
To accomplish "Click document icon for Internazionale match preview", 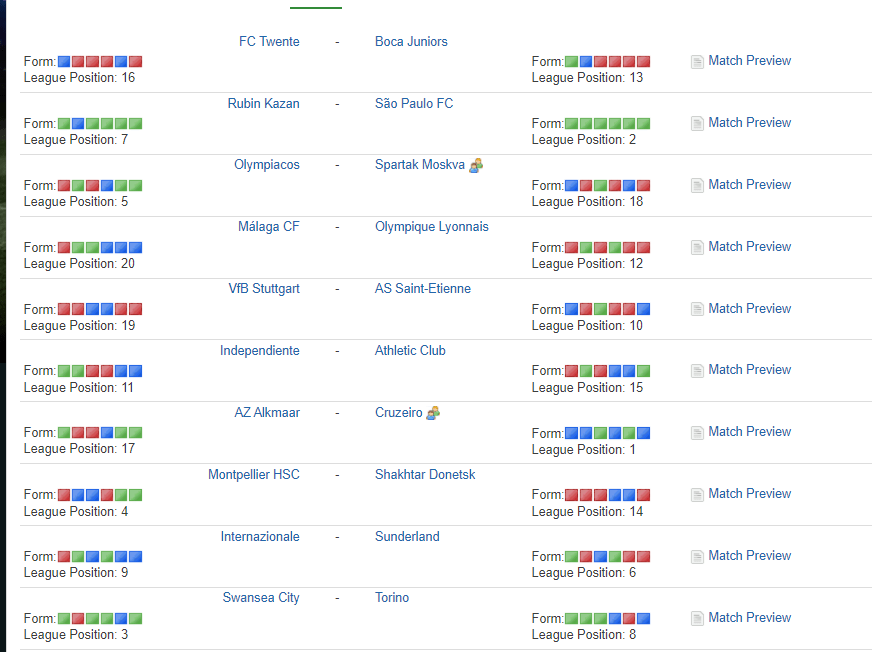I will tap(697, 557).
